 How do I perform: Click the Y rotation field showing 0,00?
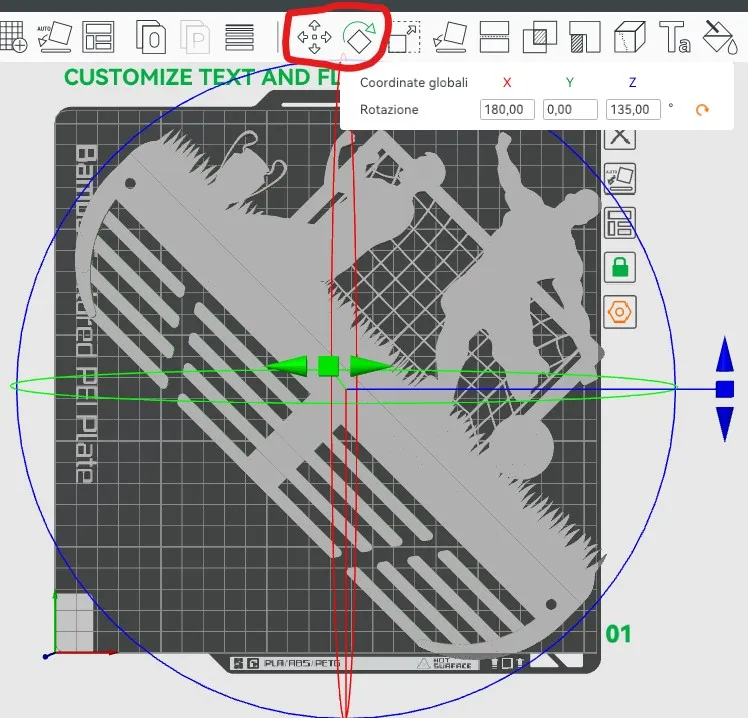click(x=570, y=110)
